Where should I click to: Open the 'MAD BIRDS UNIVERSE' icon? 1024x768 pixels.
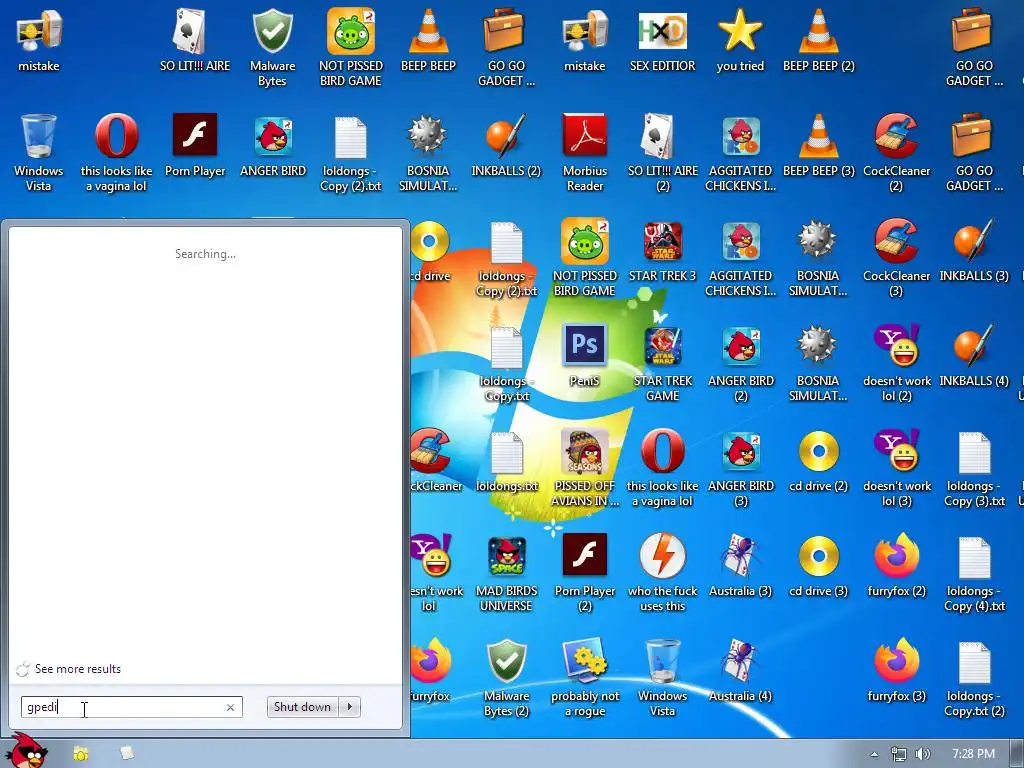506,573
